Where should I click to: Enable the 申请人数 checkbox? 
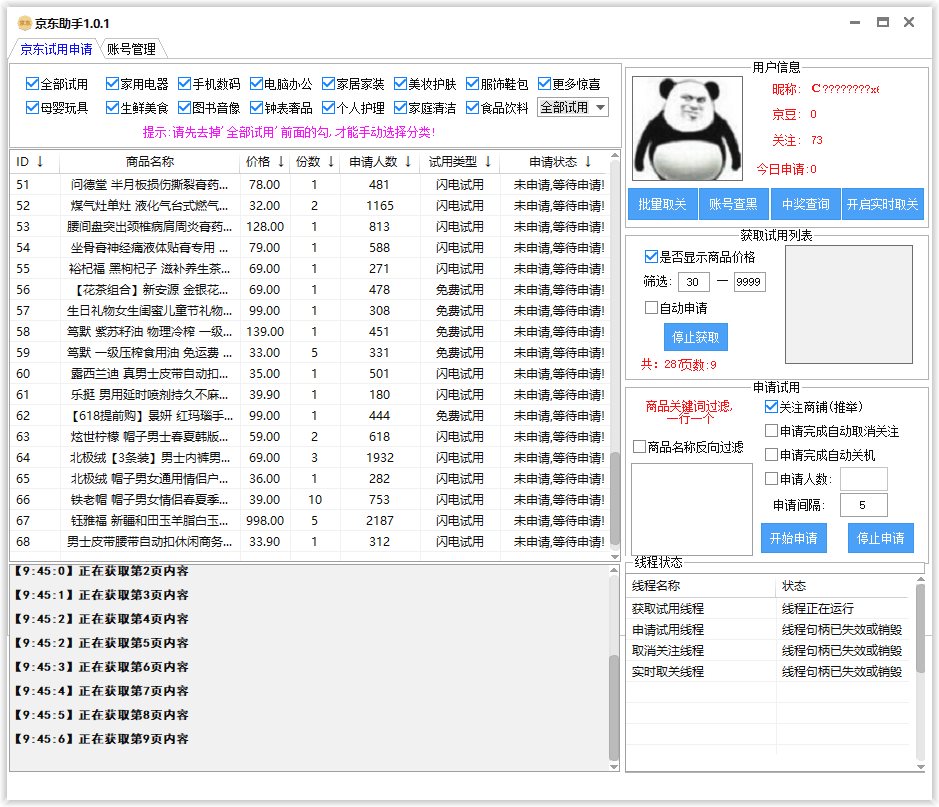(771, 479)
